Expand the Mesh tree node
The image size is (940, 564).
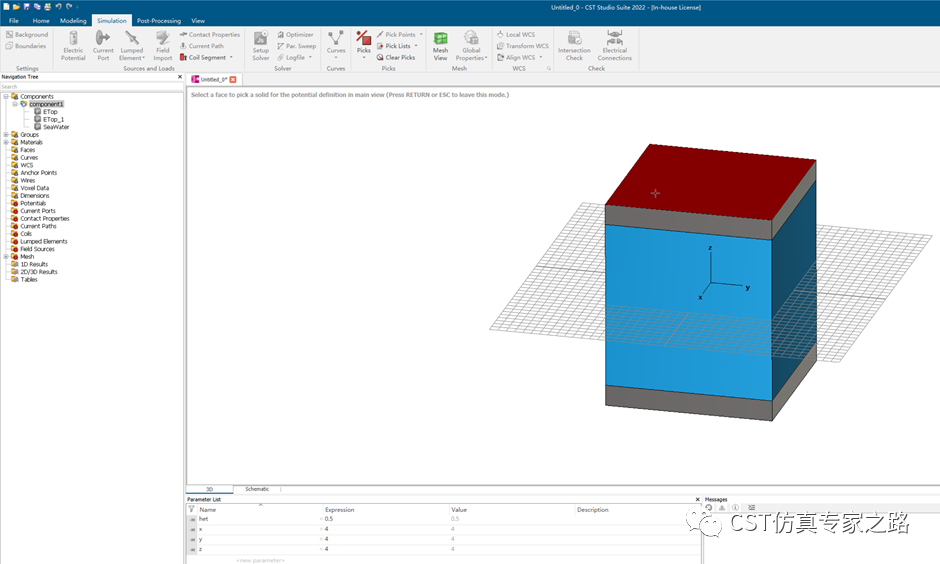[x=6, y=257]
